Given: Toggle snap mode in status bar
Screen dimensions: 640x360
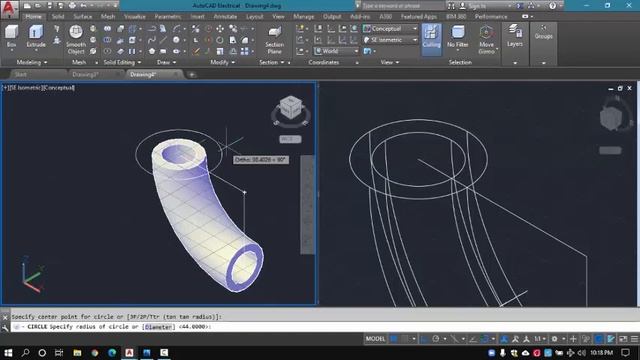Looking at the screenshot, I should coord(404,339).
